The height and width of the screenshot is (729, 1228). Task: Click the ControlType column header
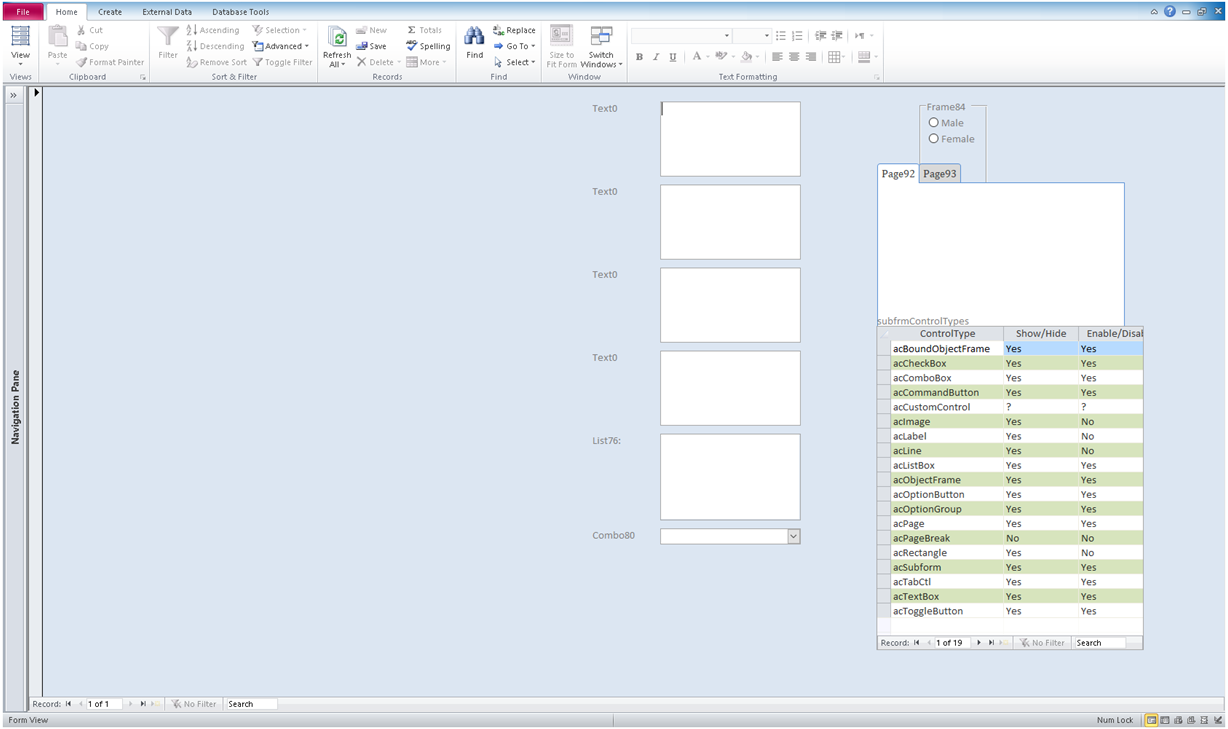click(x=947, y=334)
